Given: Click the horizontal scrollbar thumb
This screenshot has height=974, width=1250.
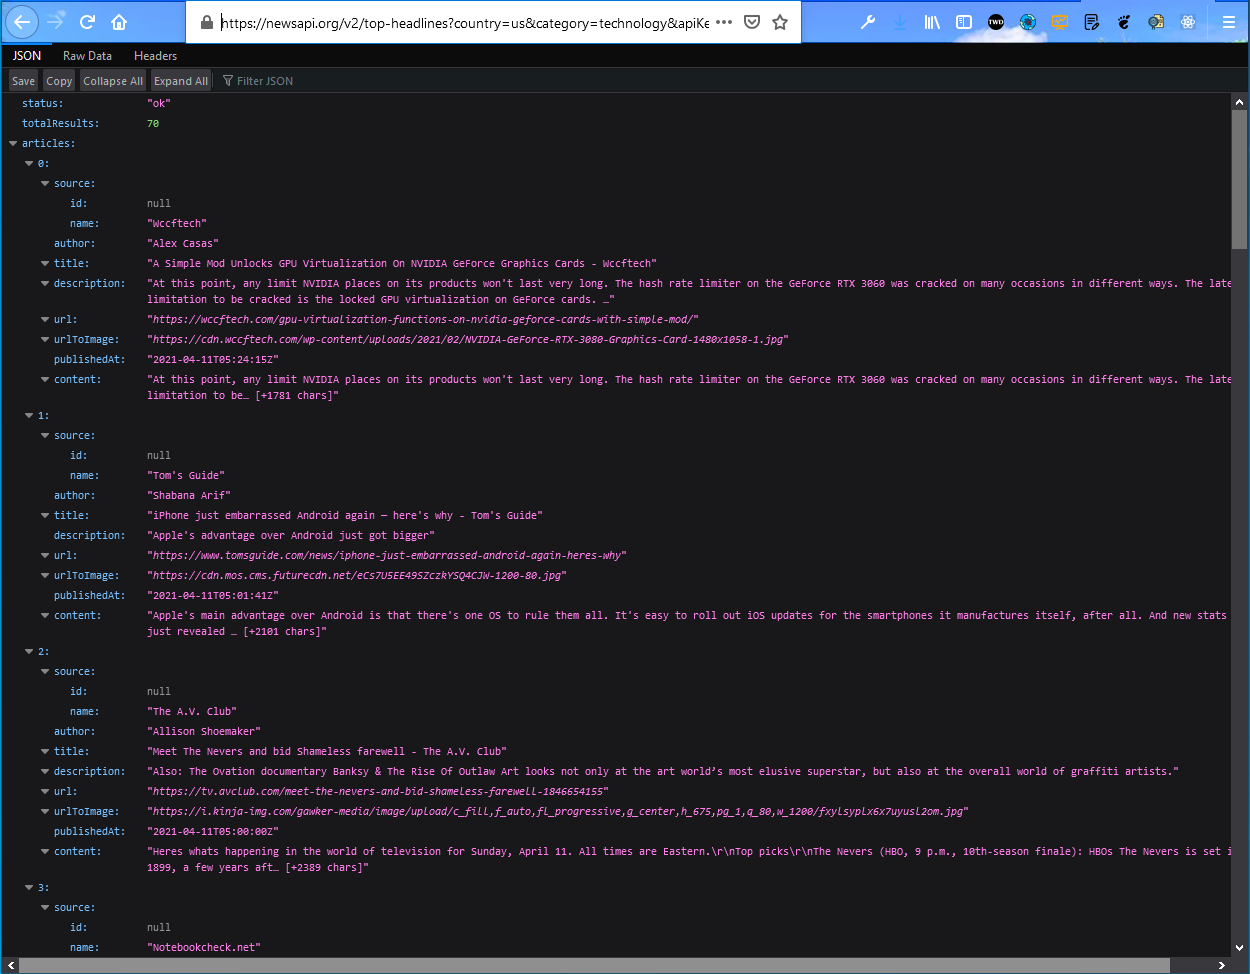Looking at the screenshot, I should [x=594, y=965].
